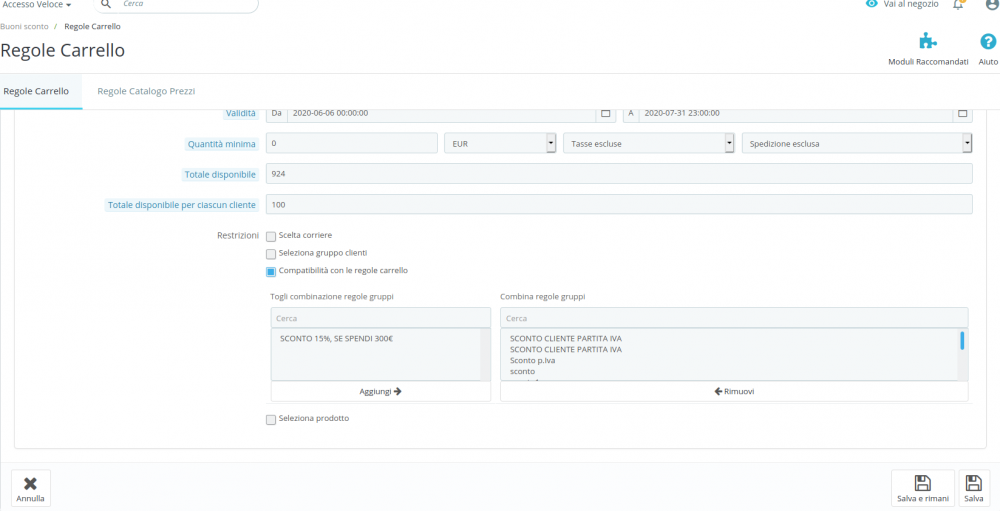Click the A validity end date field
Screen dimensions: 1000x511
point(796,113)
